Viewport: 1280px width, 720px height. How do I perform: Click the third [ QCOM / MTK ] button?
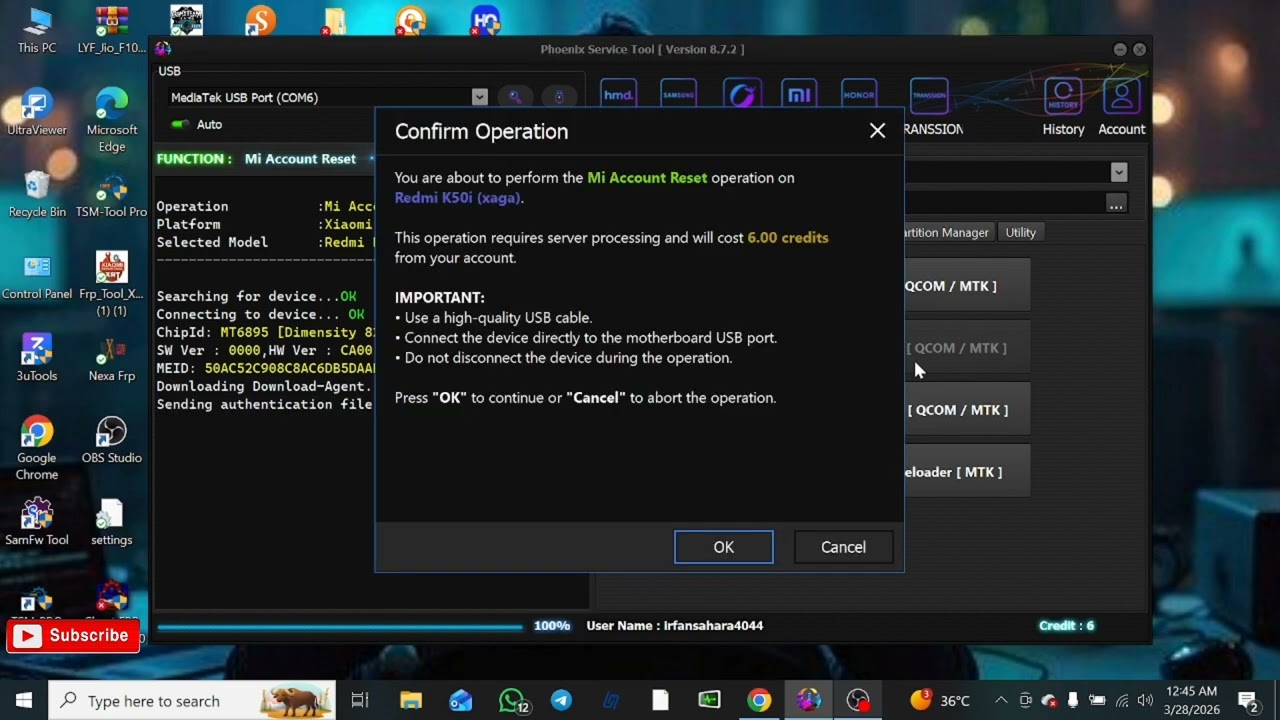click(x=967, y=410)
